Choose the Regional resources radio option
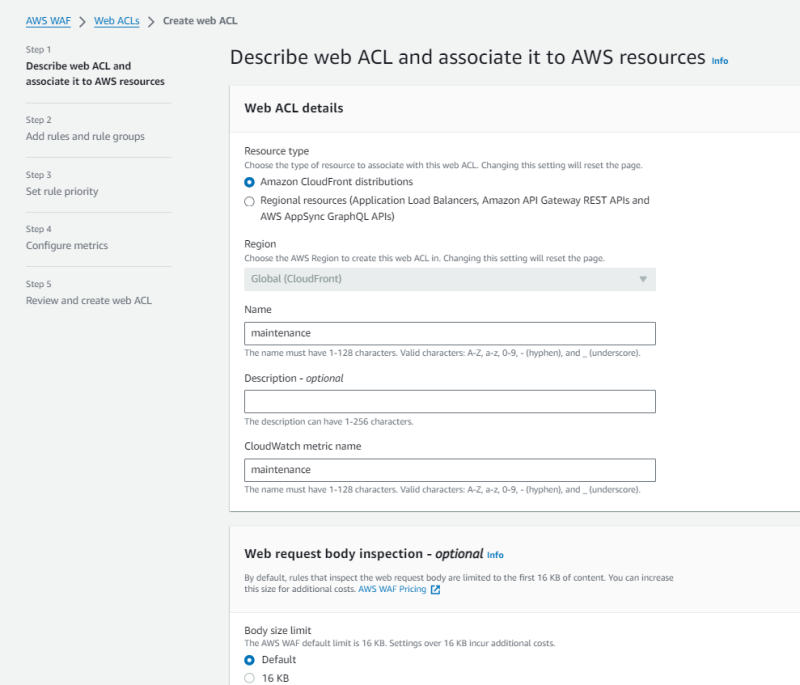Screen dimensions: 800x685 pos(249,201)
